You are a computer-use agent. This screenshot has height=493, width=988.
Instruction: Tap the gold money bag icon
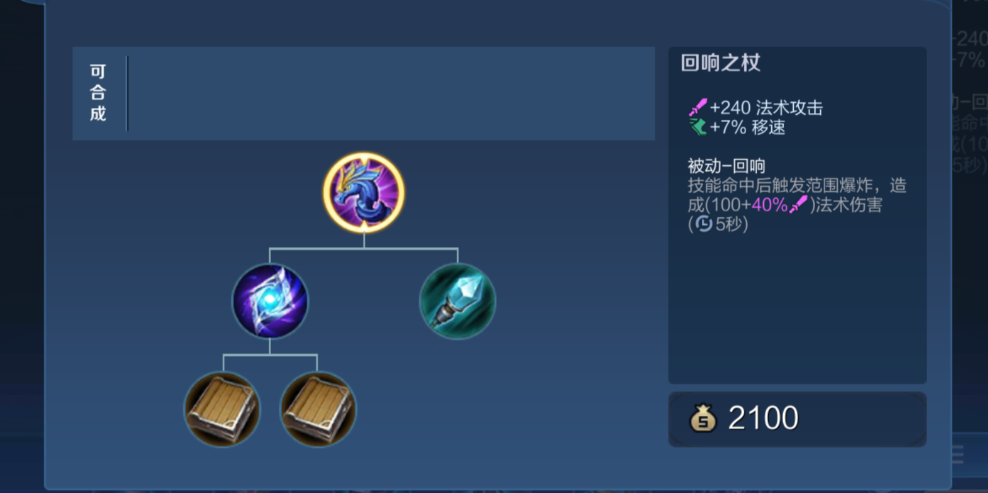coord(703,418)
